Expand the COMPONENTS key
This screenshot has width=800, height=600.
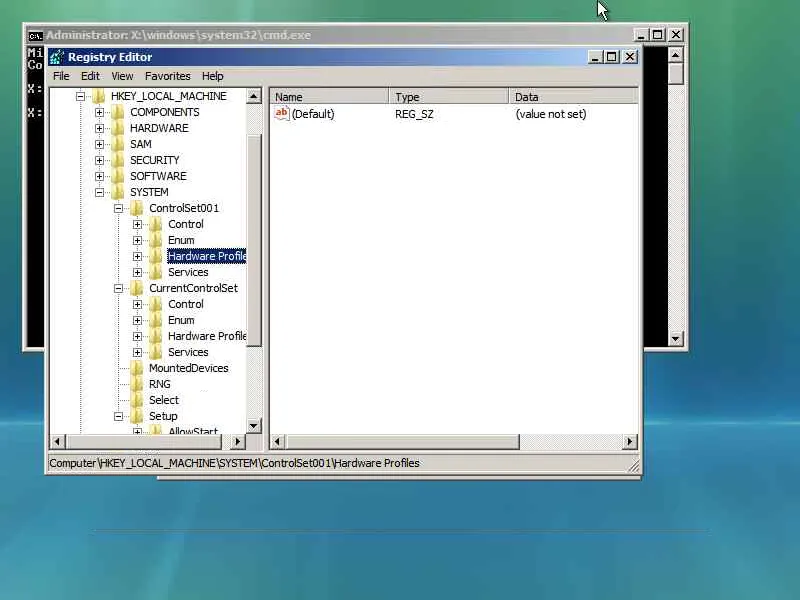coord(99,112)
